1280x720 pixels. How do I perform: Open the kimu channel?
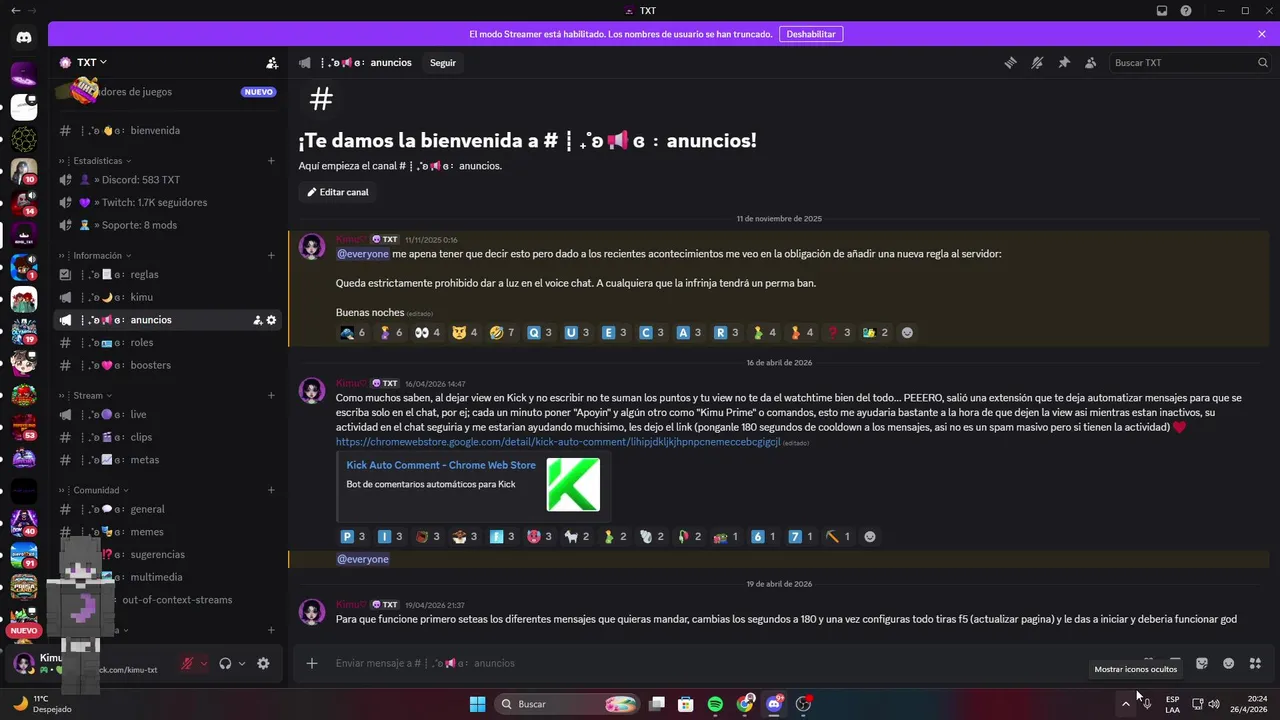click(168, 297)
